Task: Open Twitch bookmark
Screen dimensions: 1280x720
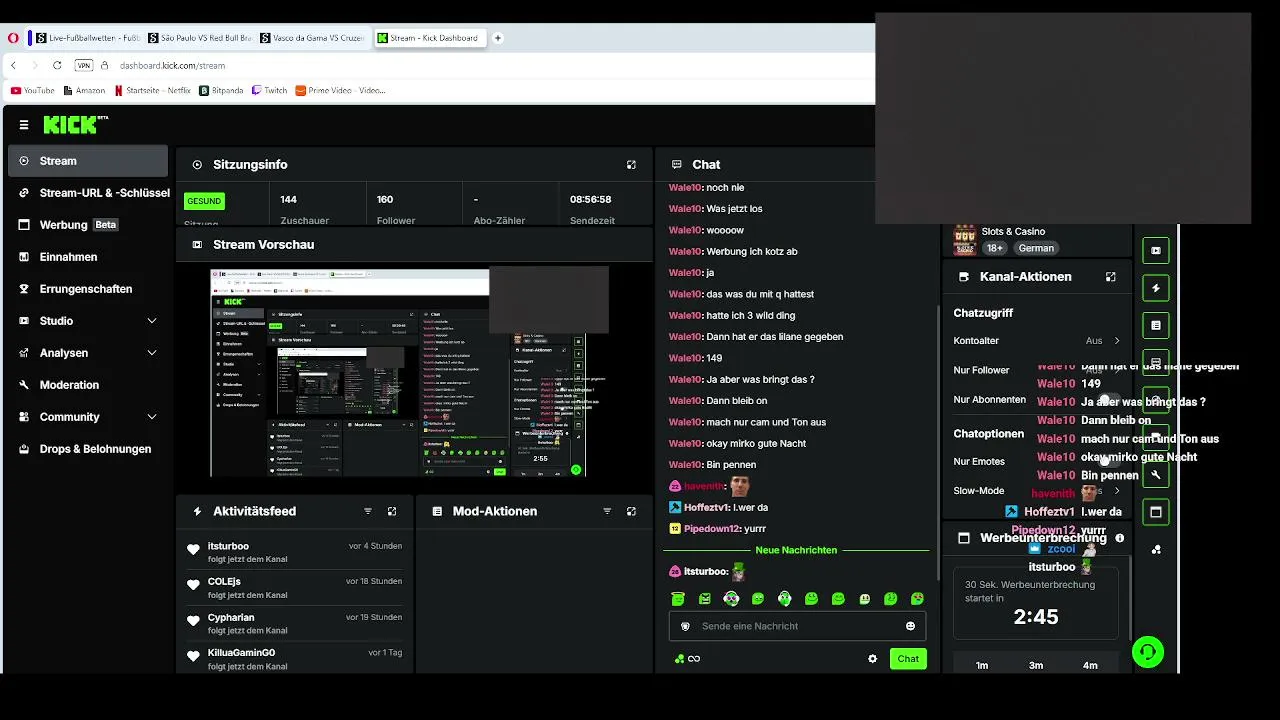Action: (x=268, y=90)
